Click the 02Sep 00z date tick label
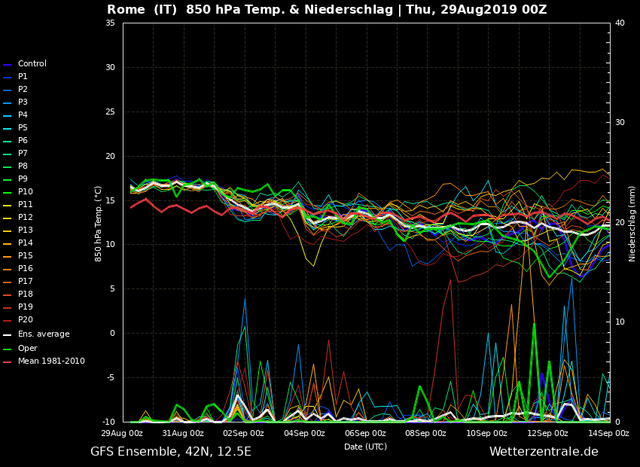 (x=245, y=434)
